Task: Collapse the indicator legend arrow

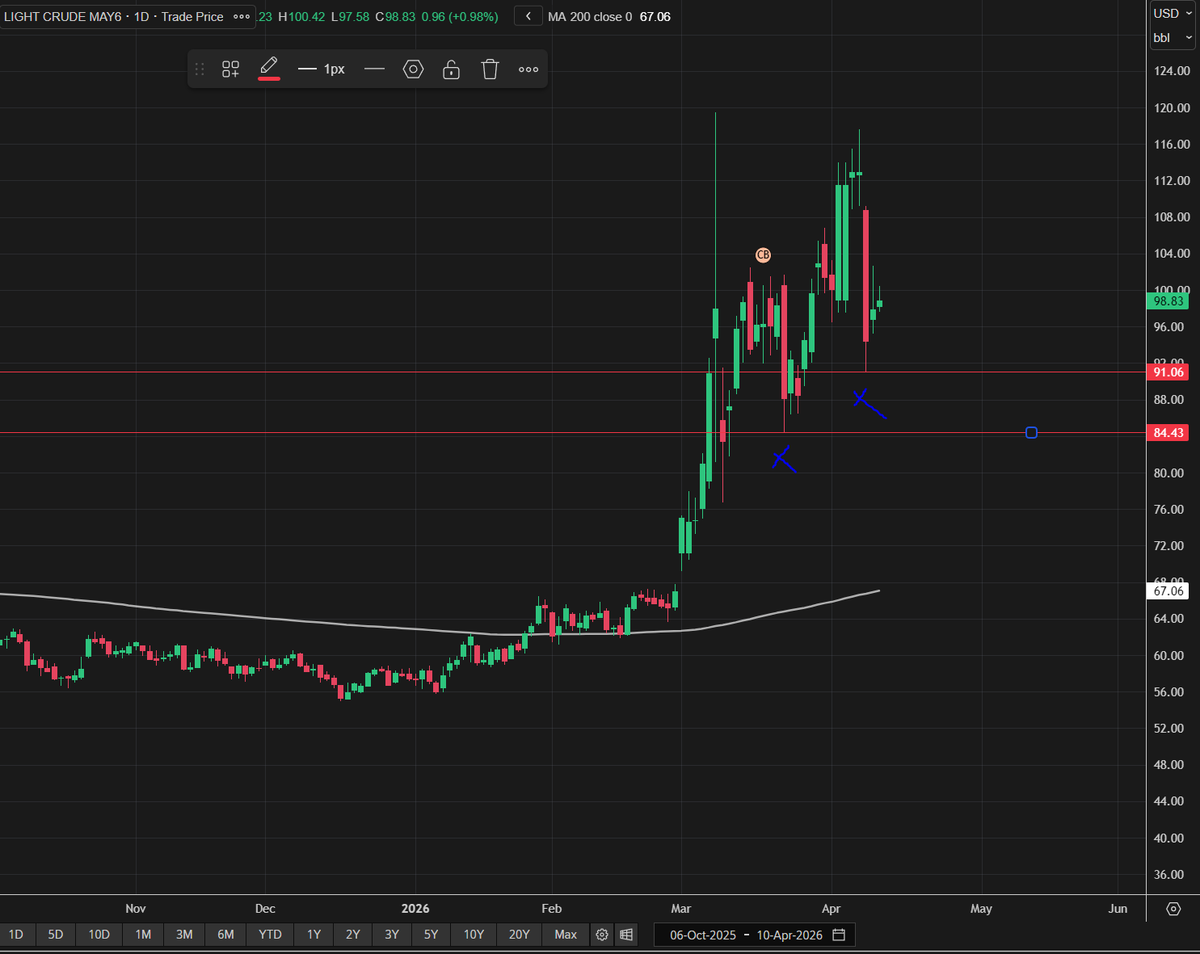Action: pos(529,16)
